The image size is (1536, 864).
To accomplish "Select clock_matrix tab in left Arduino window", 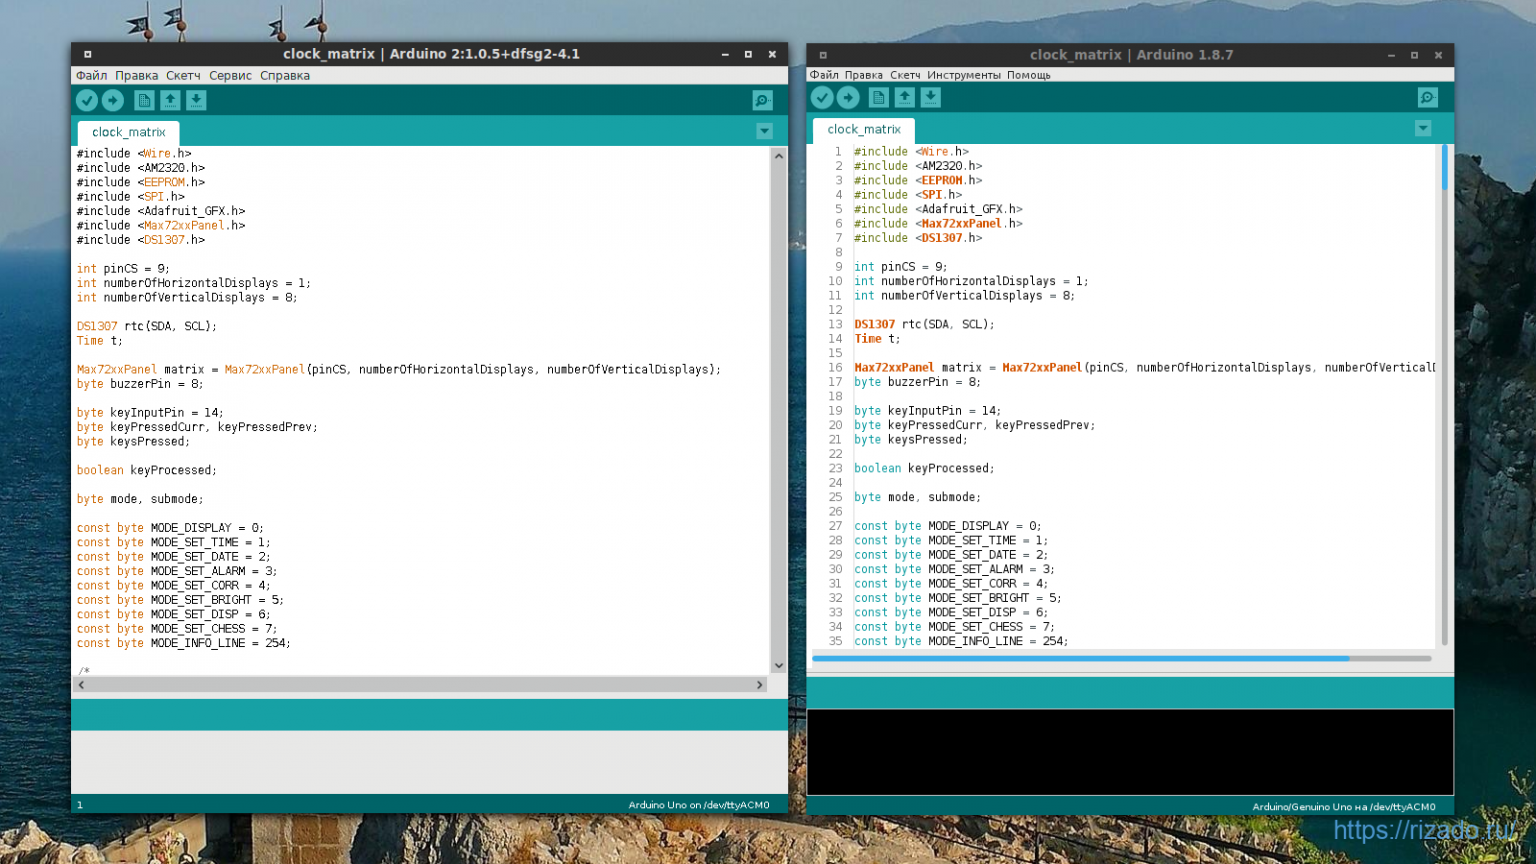I will tap(129, 132).
